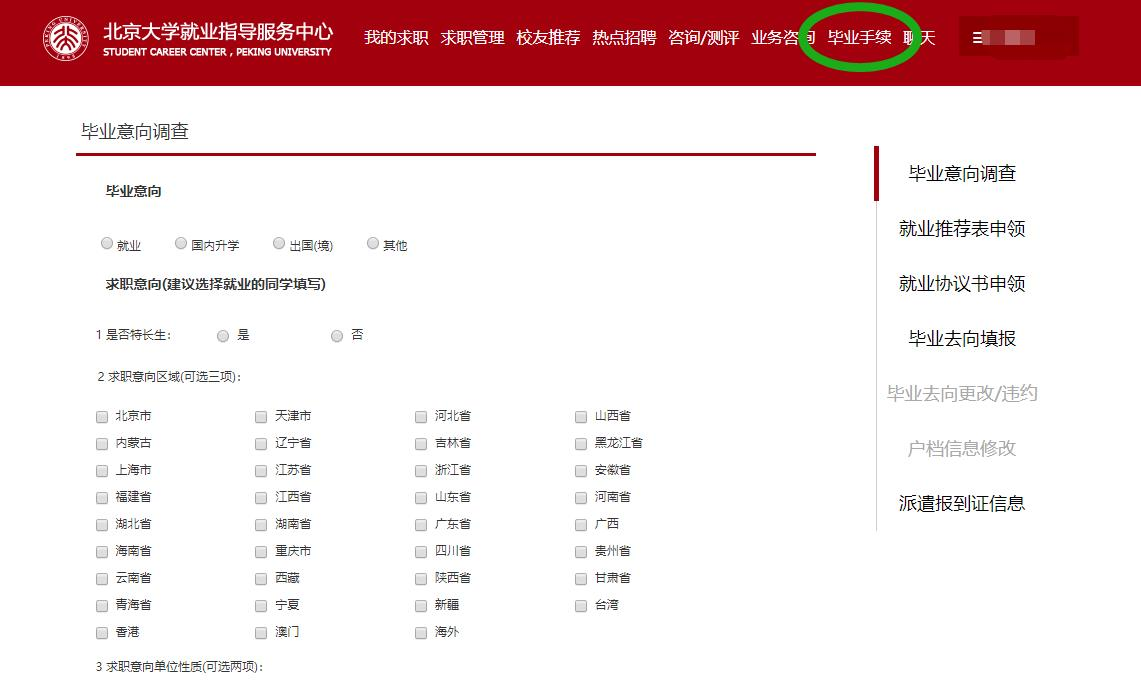Open 就业推荐表申领 in sidebar
1141x689 pixels.
[x=961, y=229]
